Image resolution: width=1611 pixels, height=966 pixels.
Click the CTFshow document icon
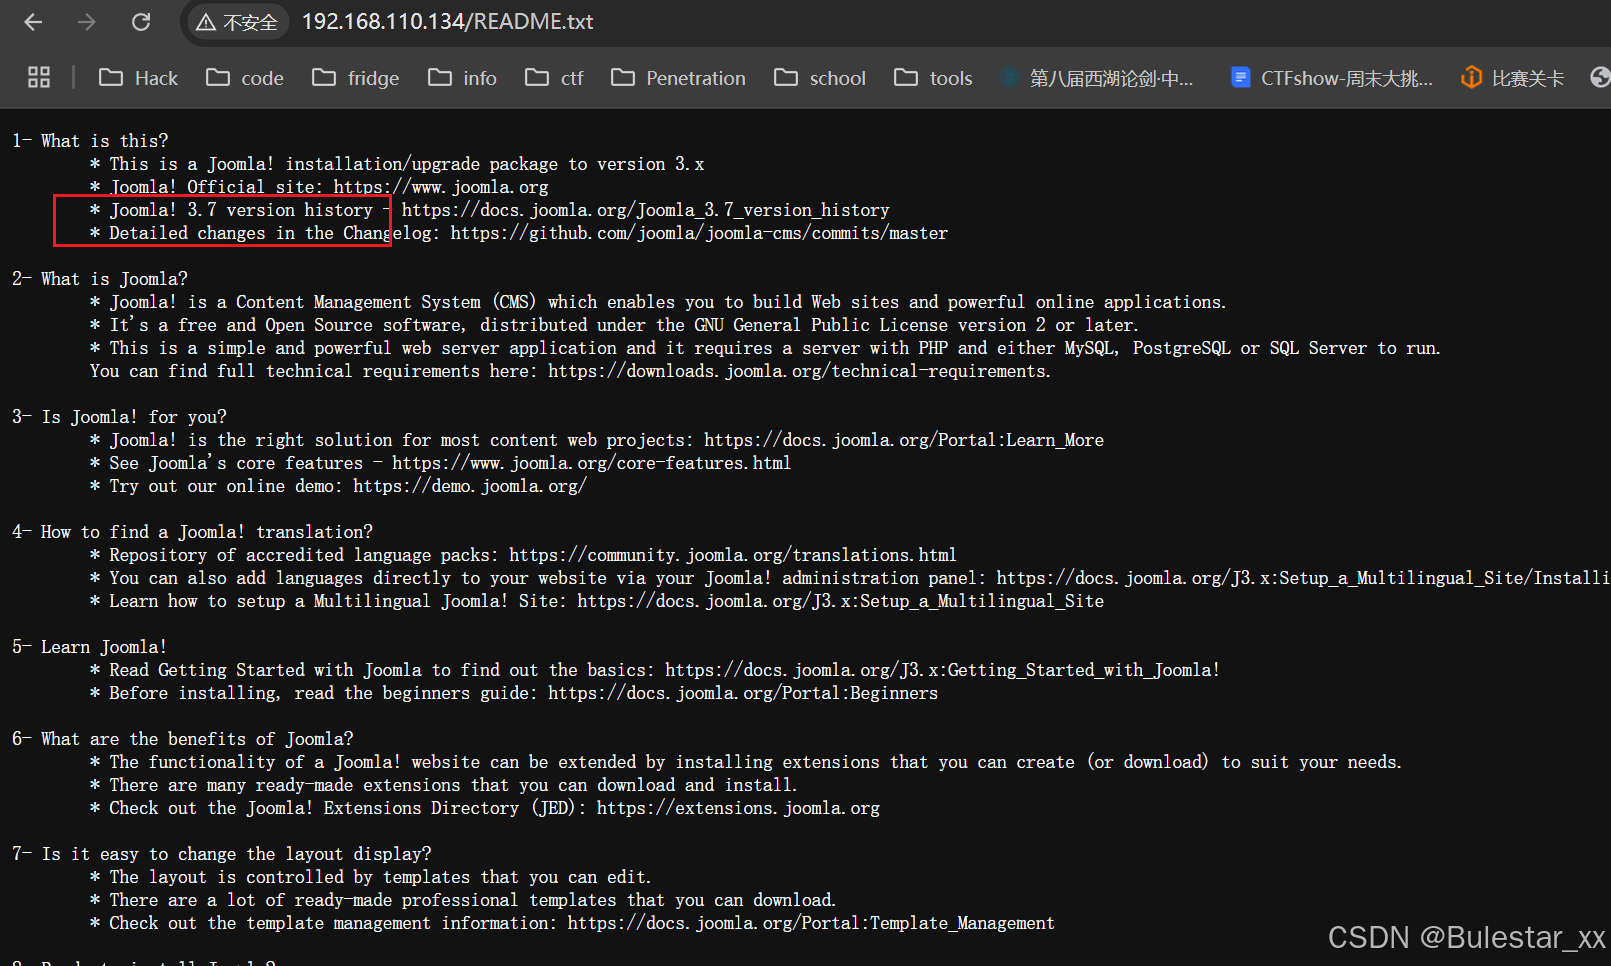(x=1240, y=77)
